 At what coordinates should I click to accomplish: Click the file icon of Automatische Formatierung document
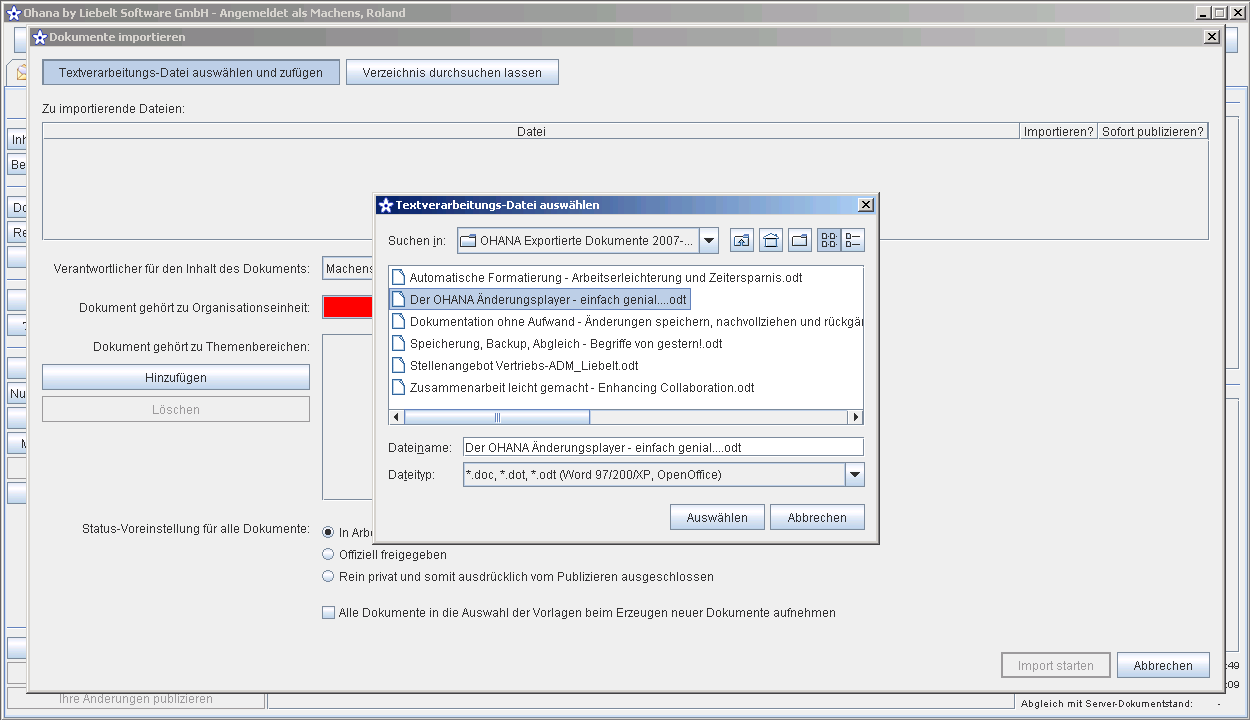(399, 278)
